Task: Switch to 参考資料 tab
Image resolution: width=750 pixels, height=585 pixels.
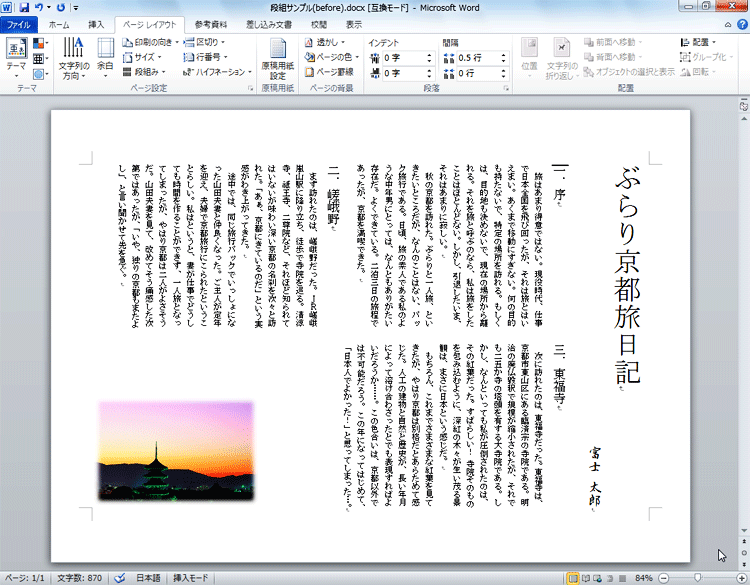Action: 210,25
